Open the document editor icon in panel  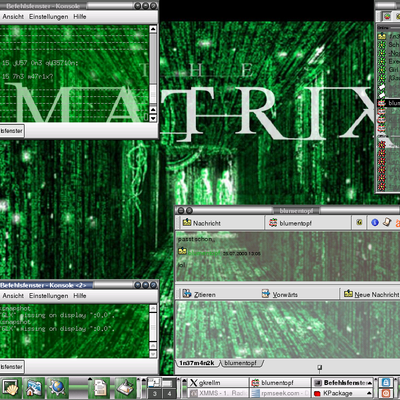100,388
